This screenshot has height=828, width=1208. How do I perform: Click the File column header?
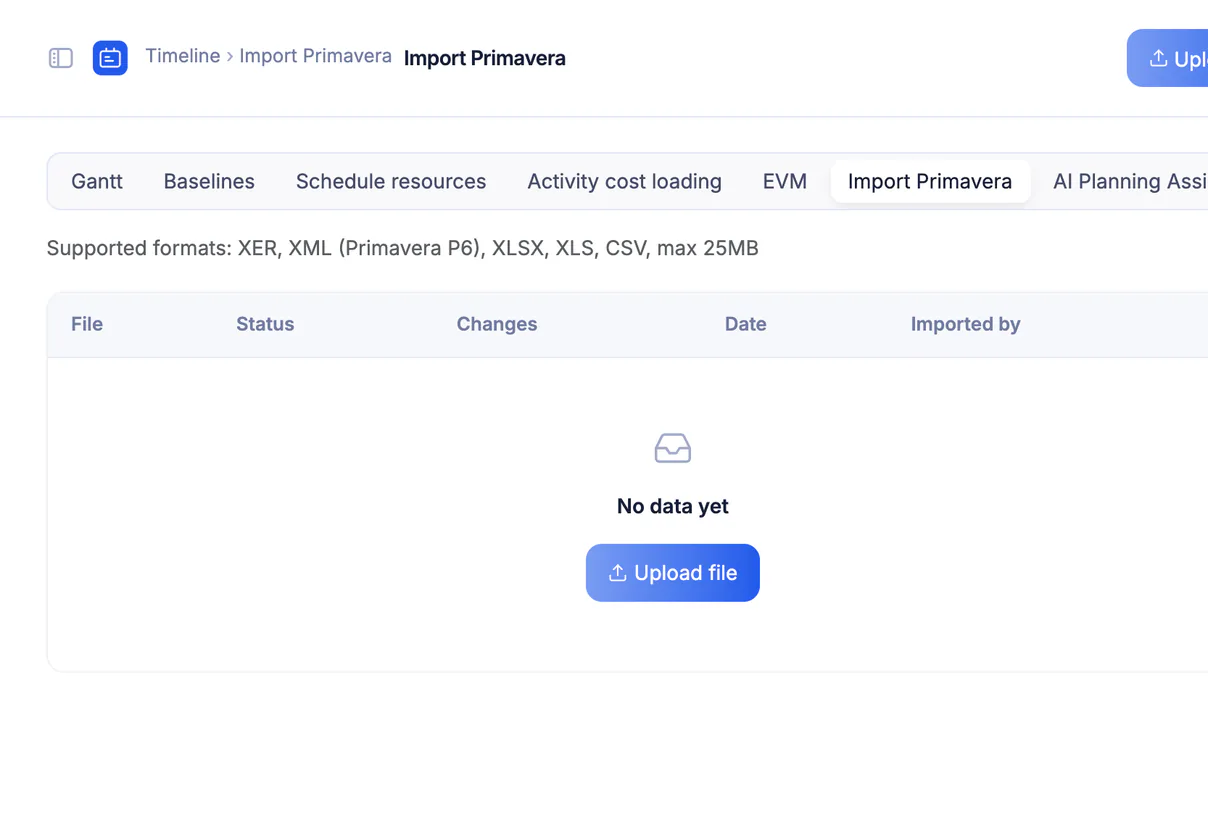(87, 324)
